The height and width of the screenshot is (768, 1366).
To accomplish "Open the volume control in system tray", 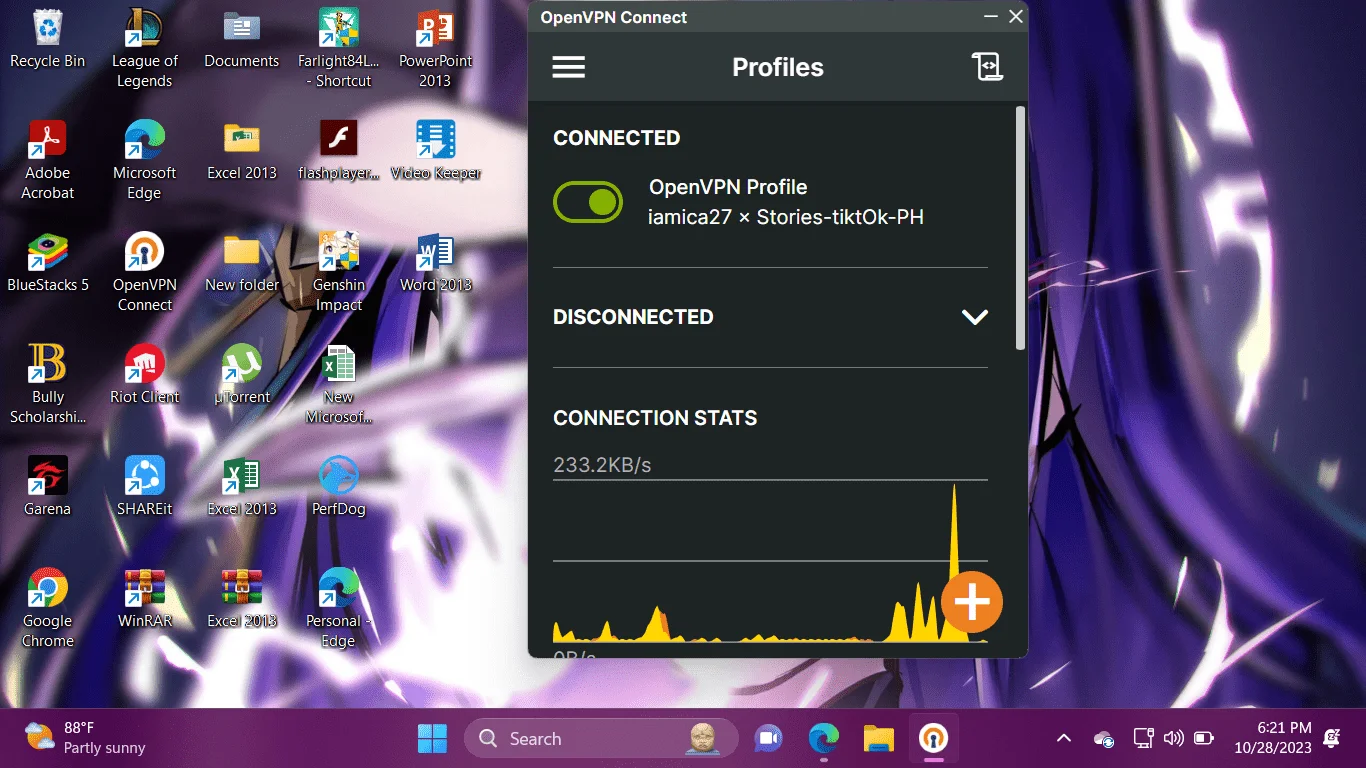I will pos(1174,739).
